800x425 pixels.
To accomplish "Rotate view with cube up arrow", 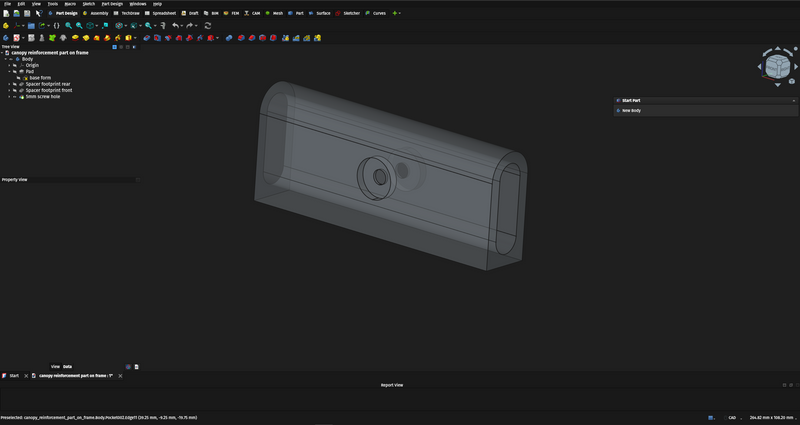I will pyautogui.click(x=778, y=49).
